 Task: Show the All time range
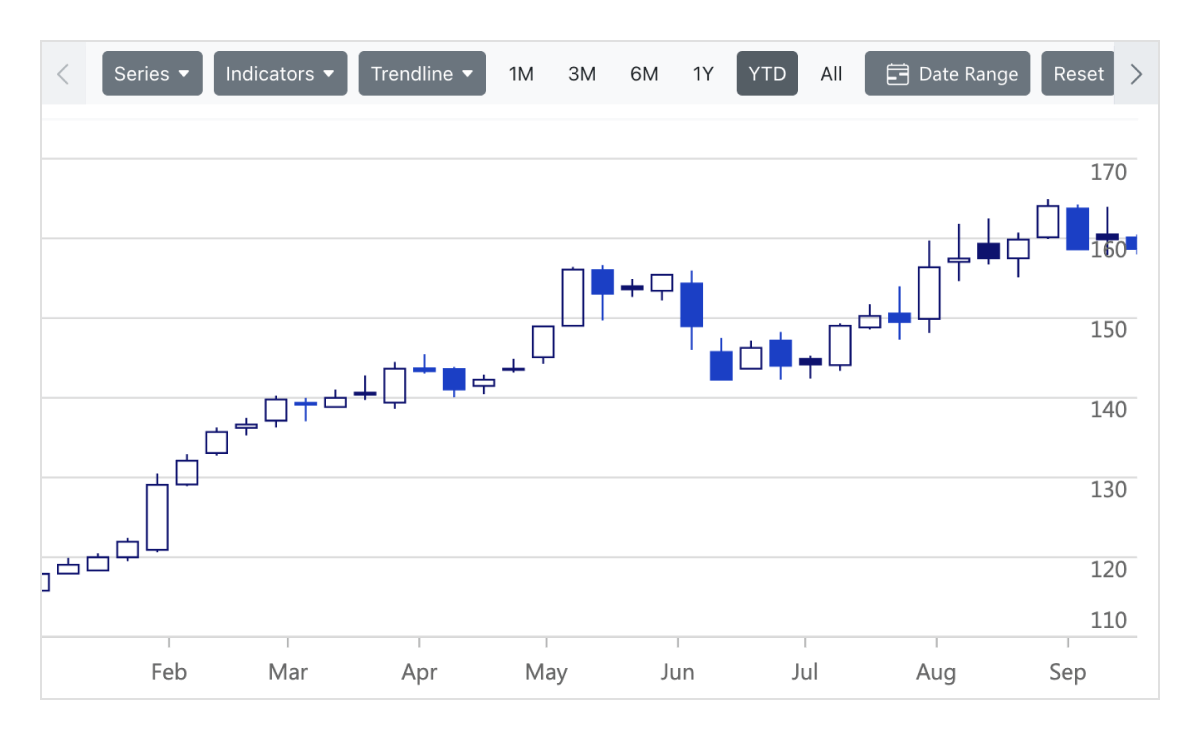[x=831, y=74]
